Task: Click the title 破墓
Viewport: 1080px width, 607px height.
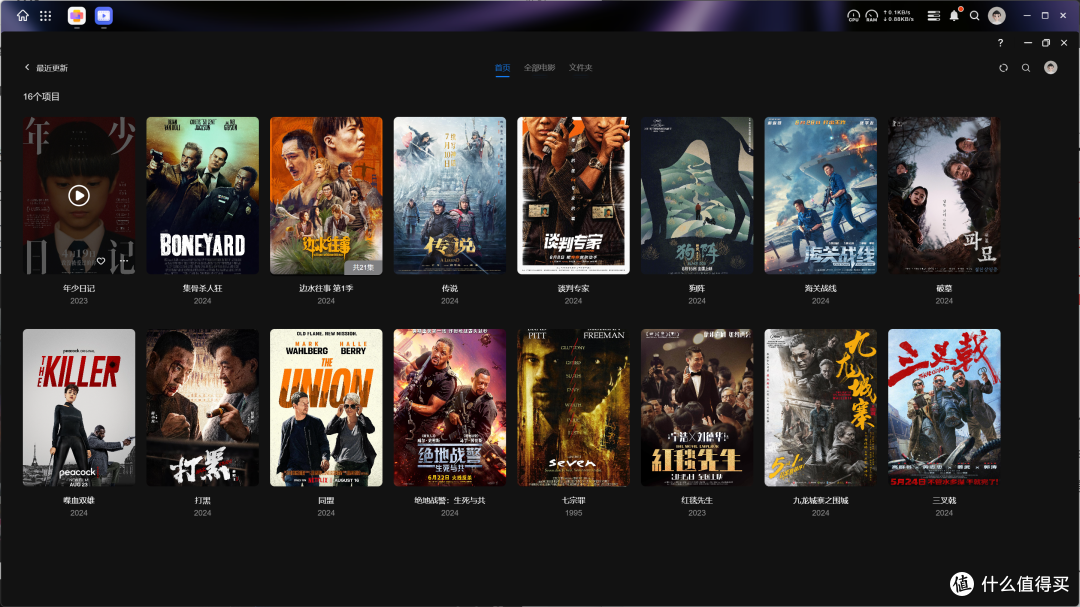Action: pos(944,289)
